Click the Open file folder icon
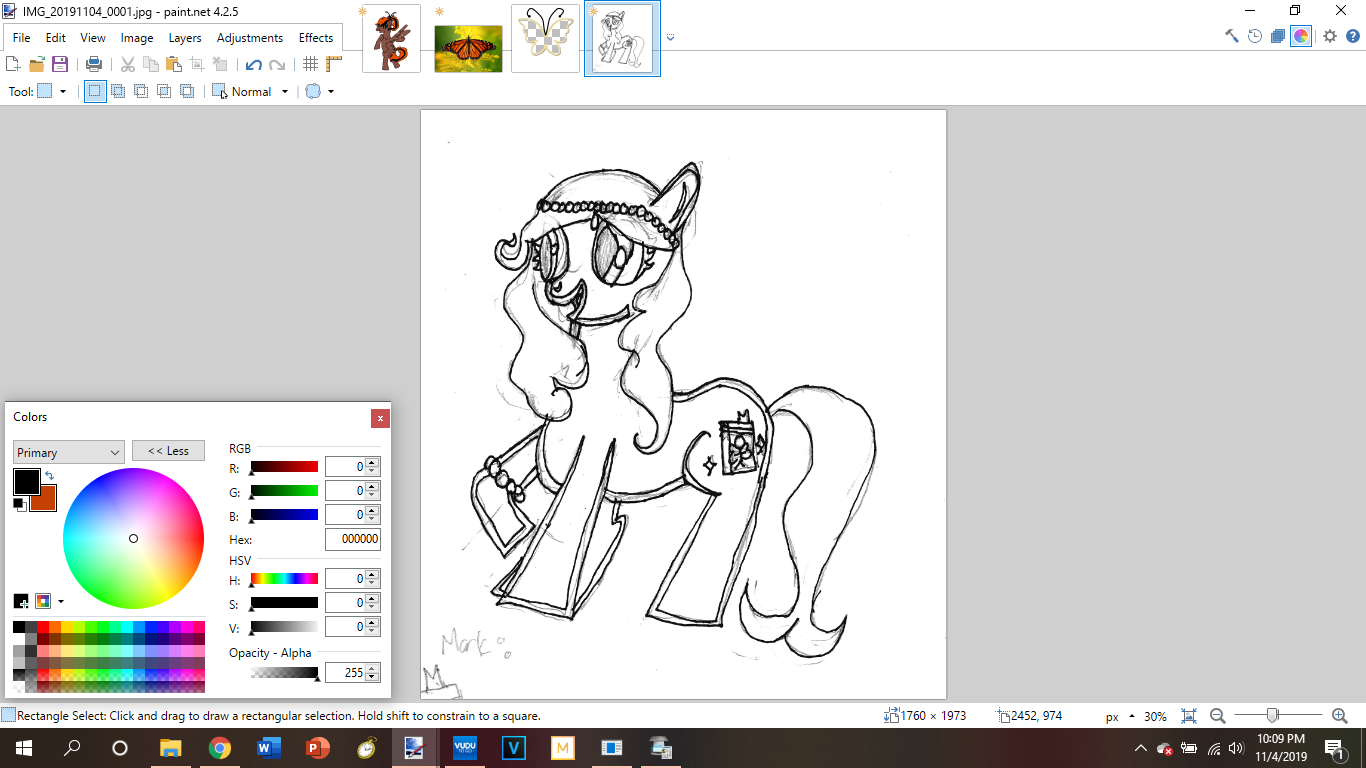 [x=37, y=64]
